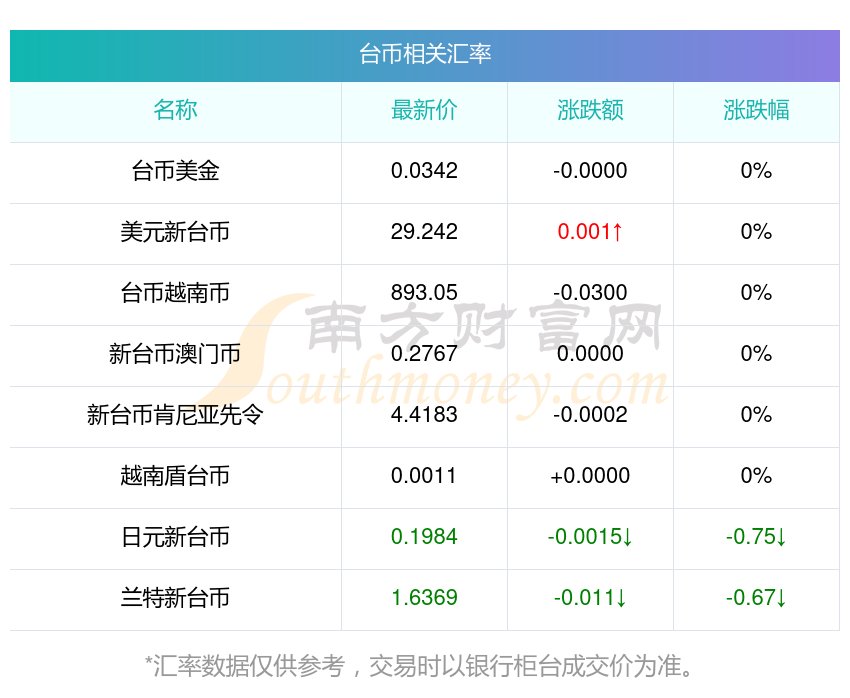Click the 0% change for 台币越南币
850x698 pixels.
(756, 293)
